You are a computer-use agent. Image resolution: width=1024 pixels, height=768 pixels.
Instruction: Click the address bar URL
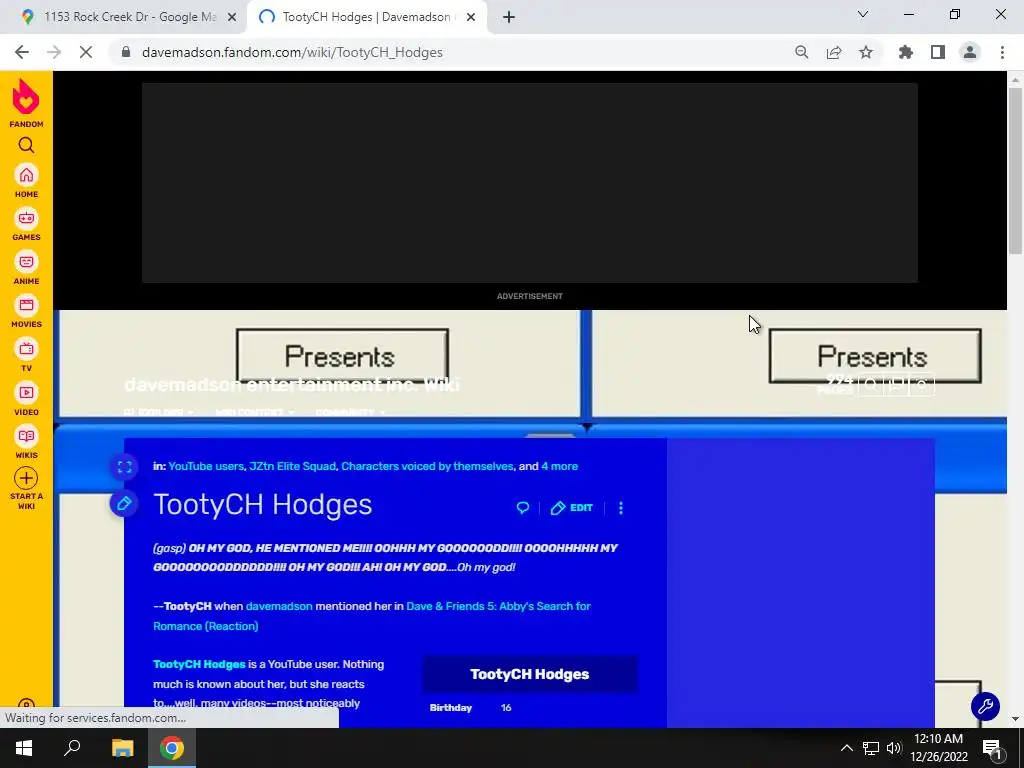pos(292,52)
